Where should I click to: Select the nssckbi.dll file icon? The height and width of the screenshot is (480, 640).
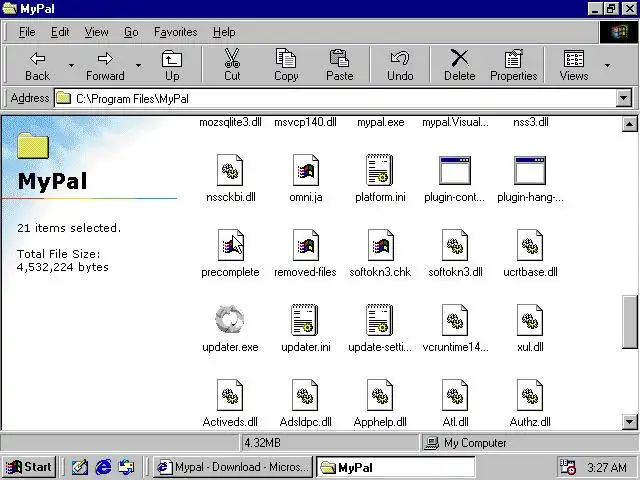click(x=230, y=170)
